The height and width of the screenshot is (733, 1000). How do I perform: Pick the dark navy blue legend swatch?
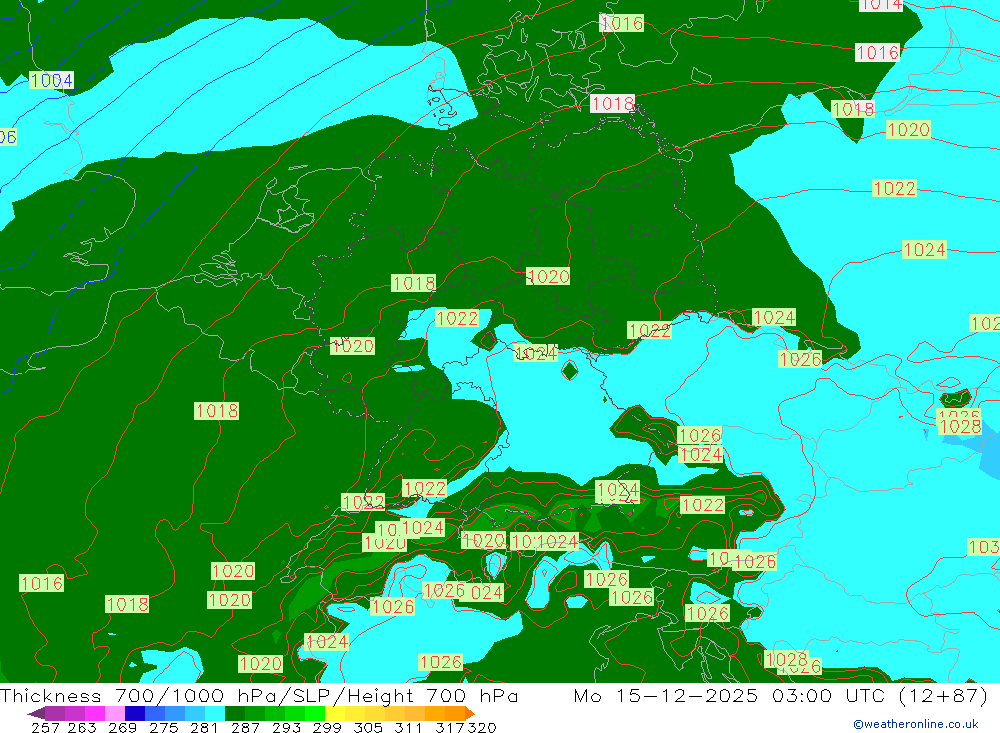(x=135, y=713)
